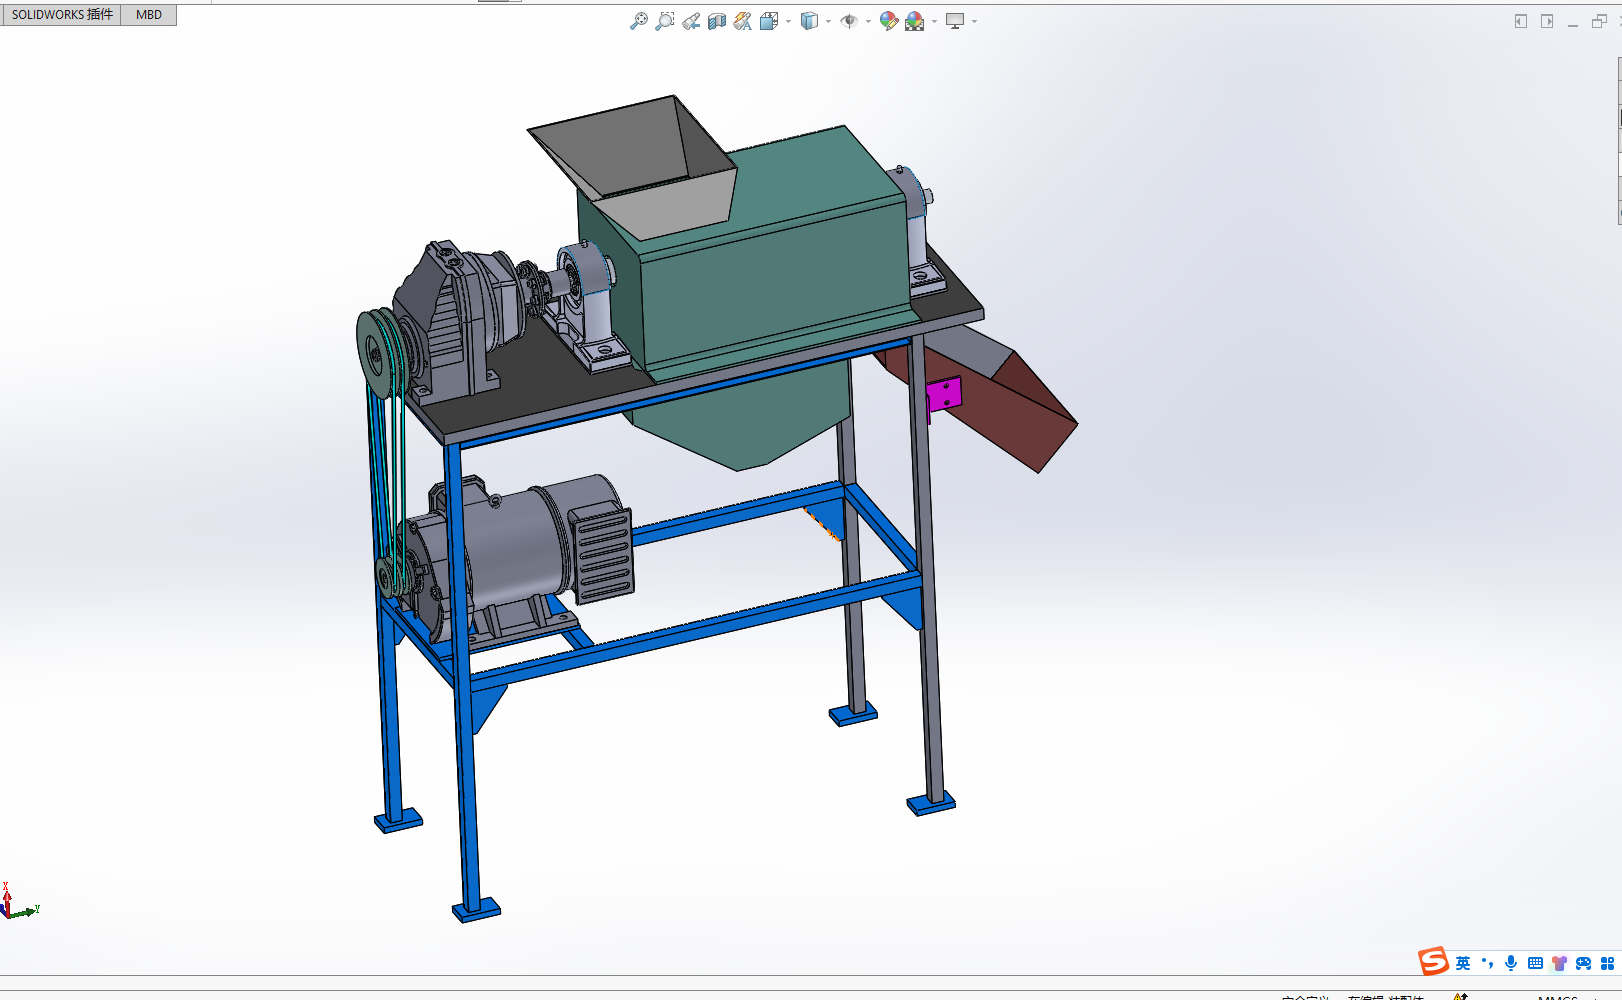The height and width of the screenshot is (1000, 1622).
Task: Toggle the Section View tool
Action: [x=717, y=21]
